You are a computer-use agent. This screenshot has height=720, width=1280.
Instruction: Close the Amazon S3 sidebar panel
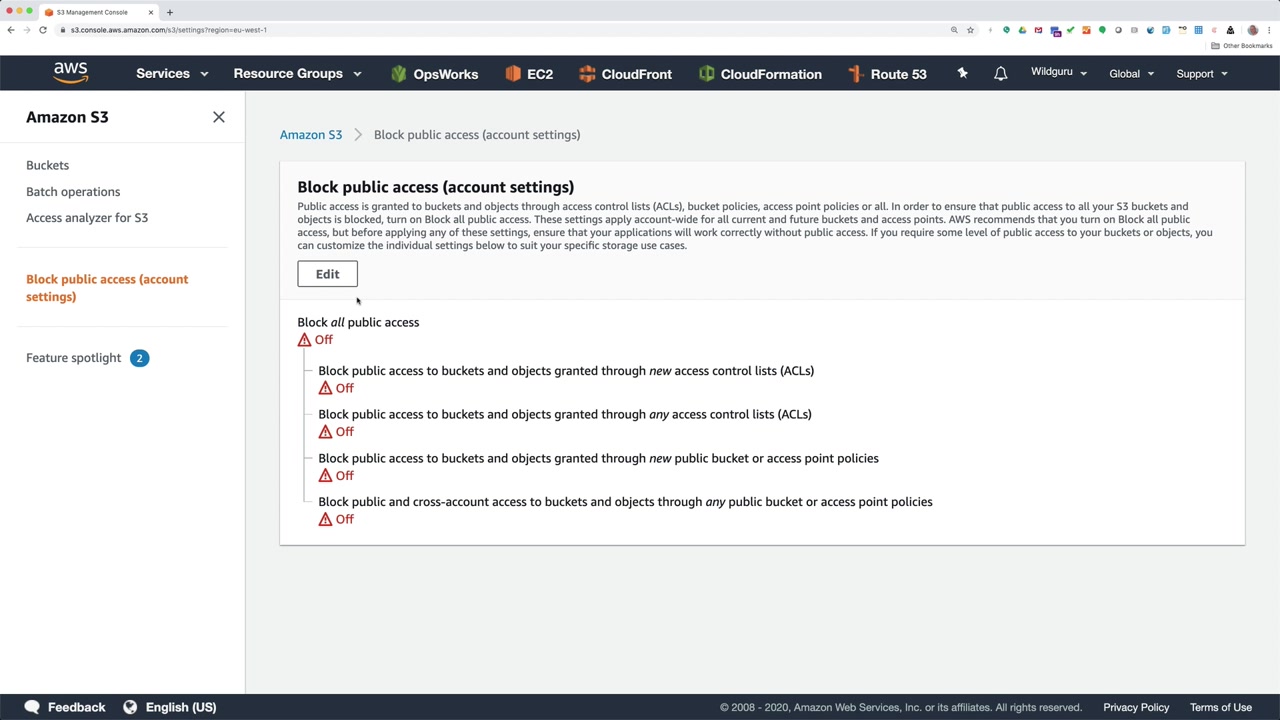pyautogui.click(x=219, y=117)
